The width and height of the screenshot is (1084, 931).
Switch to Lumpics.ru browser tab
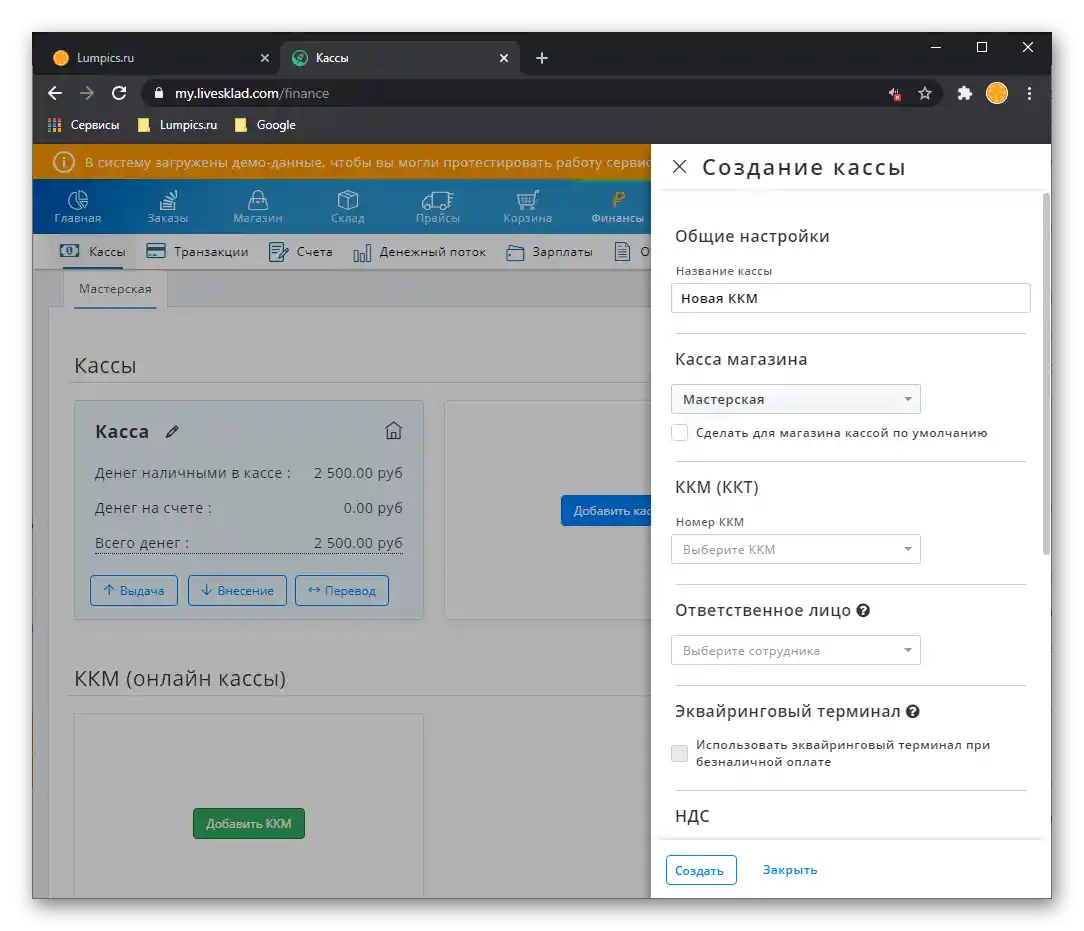160,58
